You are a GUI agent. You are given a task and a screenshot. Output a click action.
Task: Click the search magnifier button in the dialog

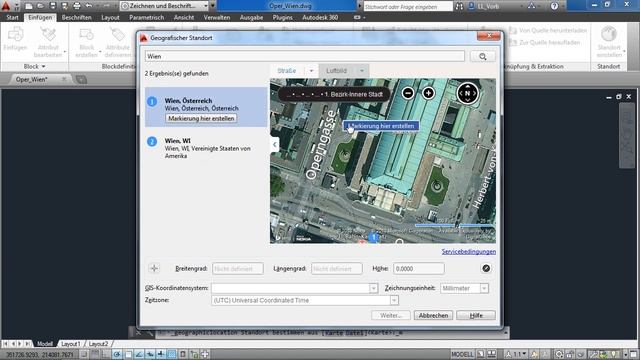482,56
